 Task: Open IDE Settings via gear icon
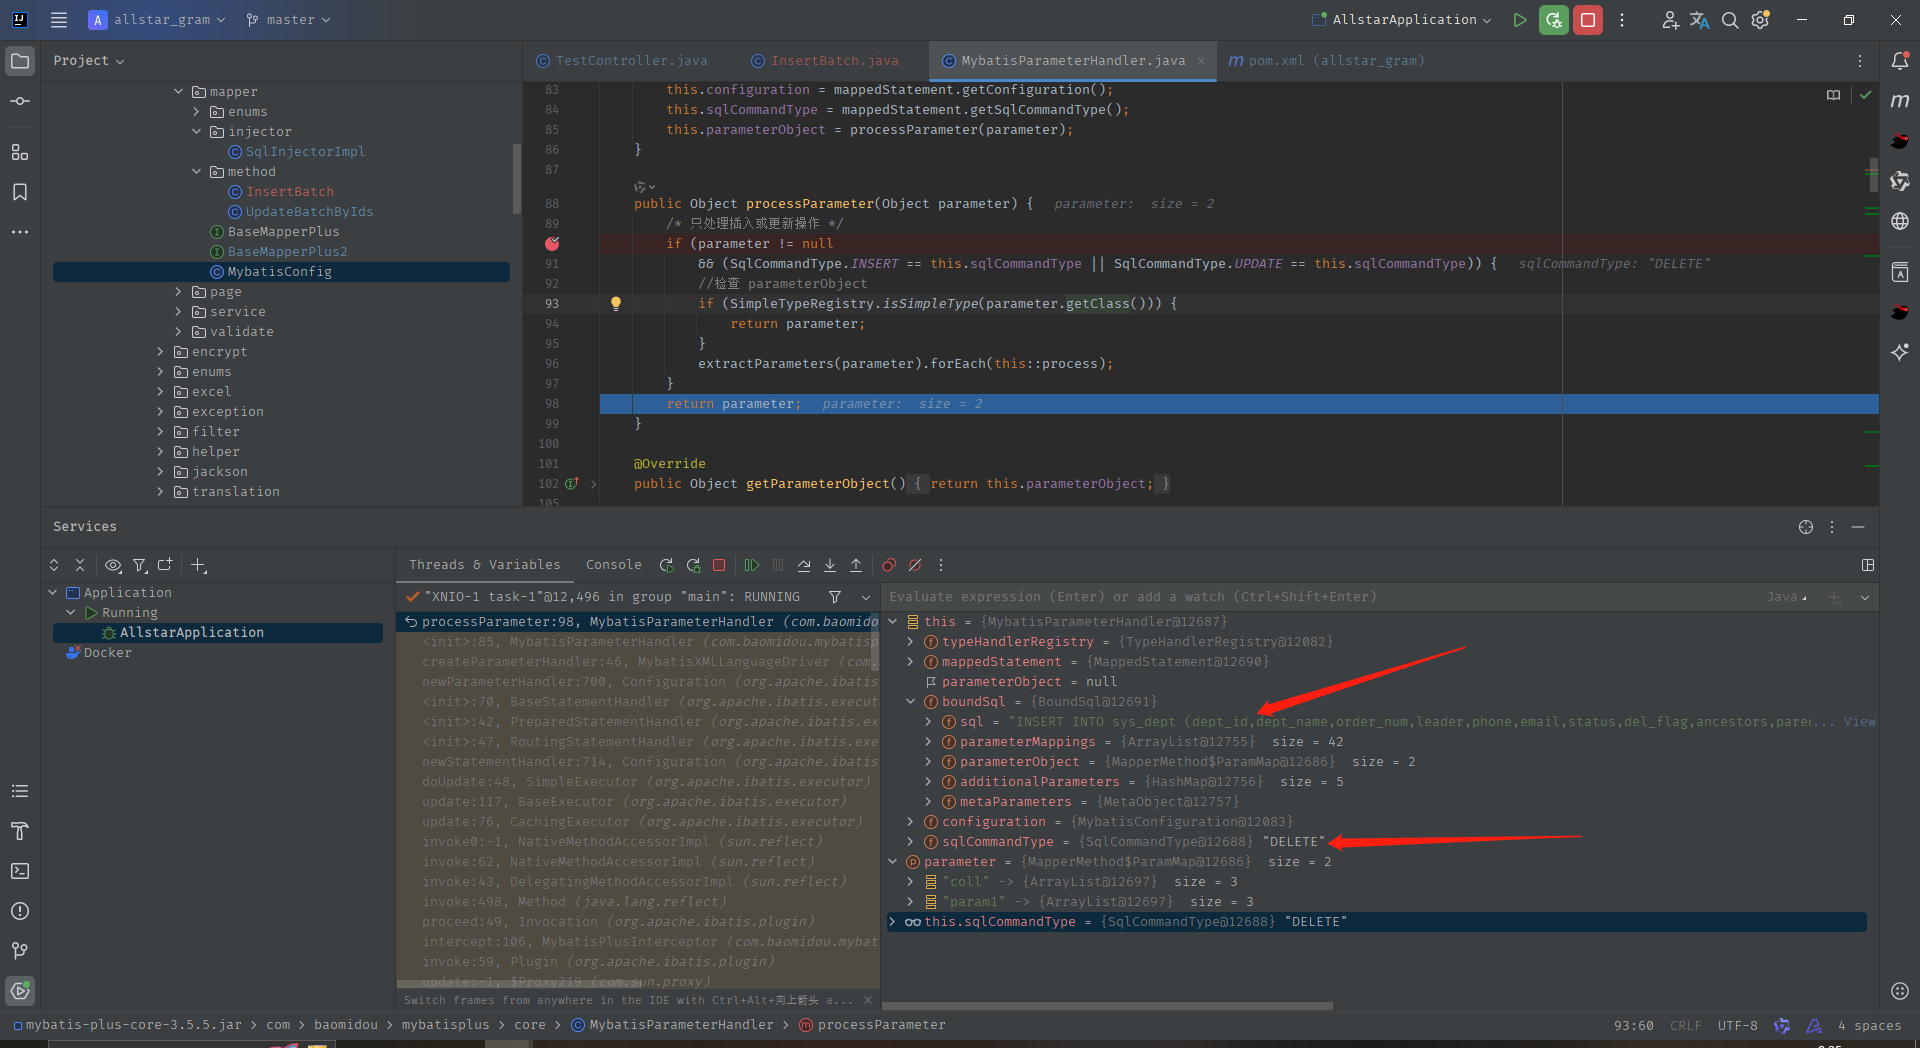pos(1761,19)
